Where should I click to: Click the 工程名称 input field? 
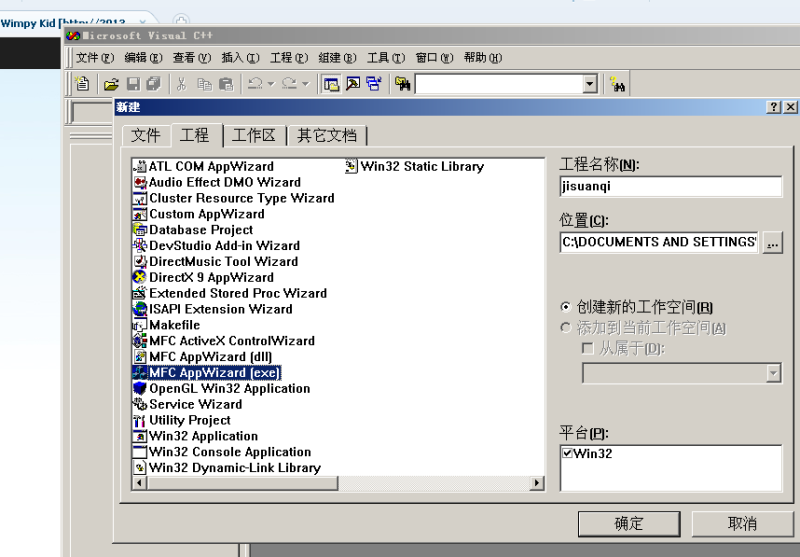point(670,186)
